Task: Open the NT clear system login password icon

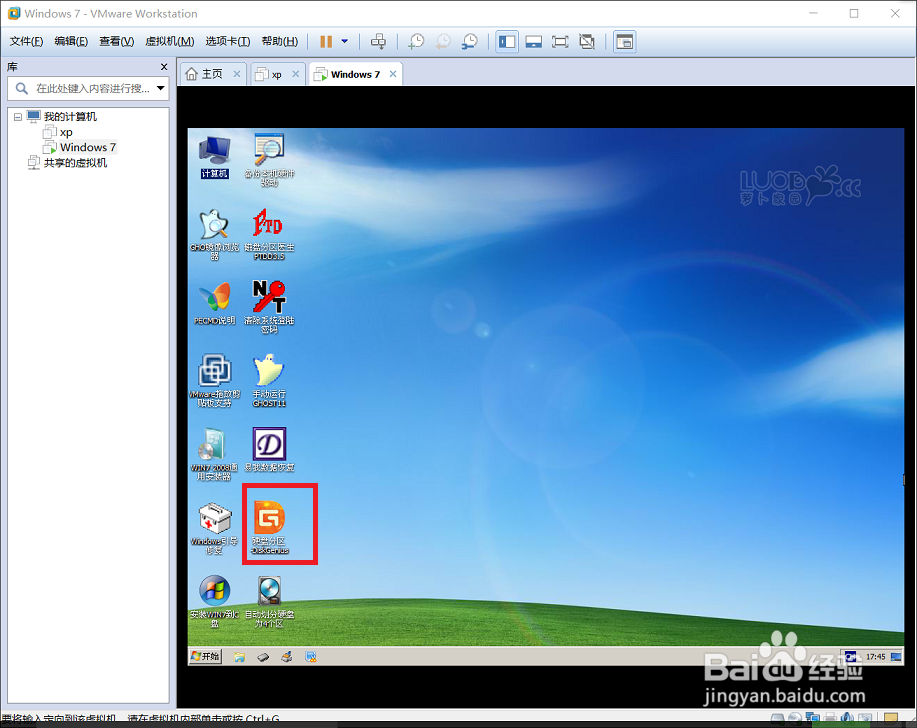Action: tap(269, 306)
